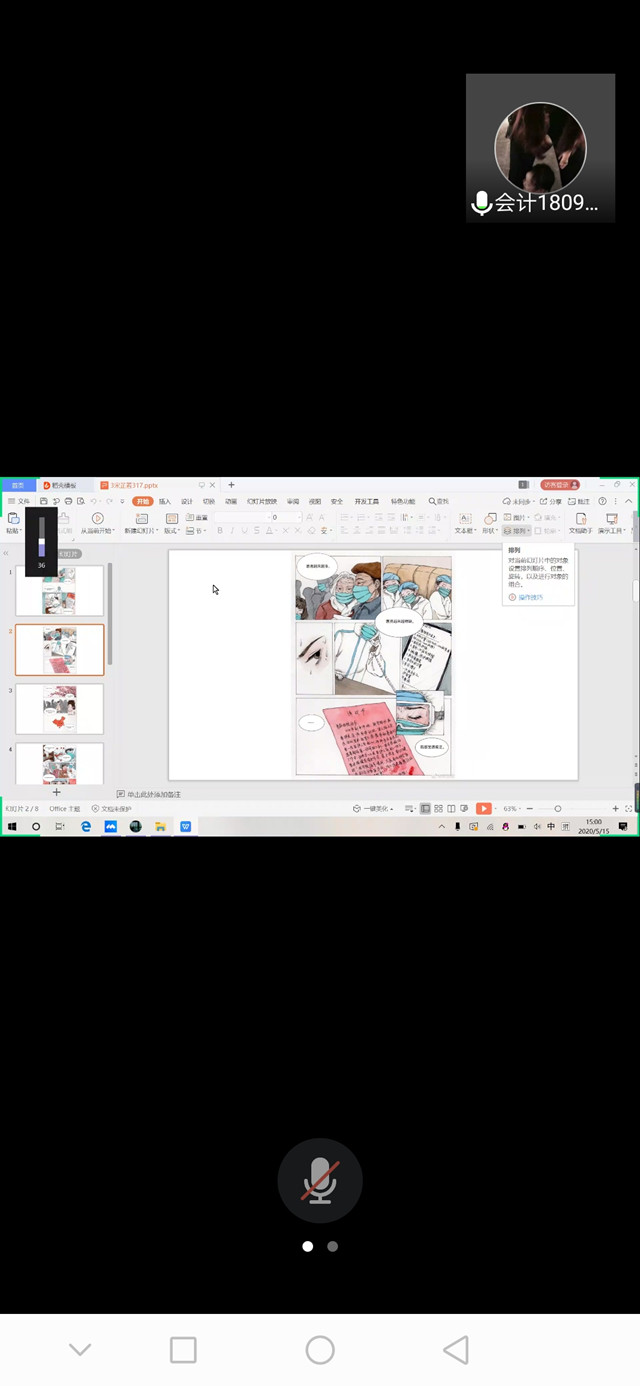Switch to normal view in status bar
Image resolution: width=640 pixels, height=1386 pixels.
(425, 808)
